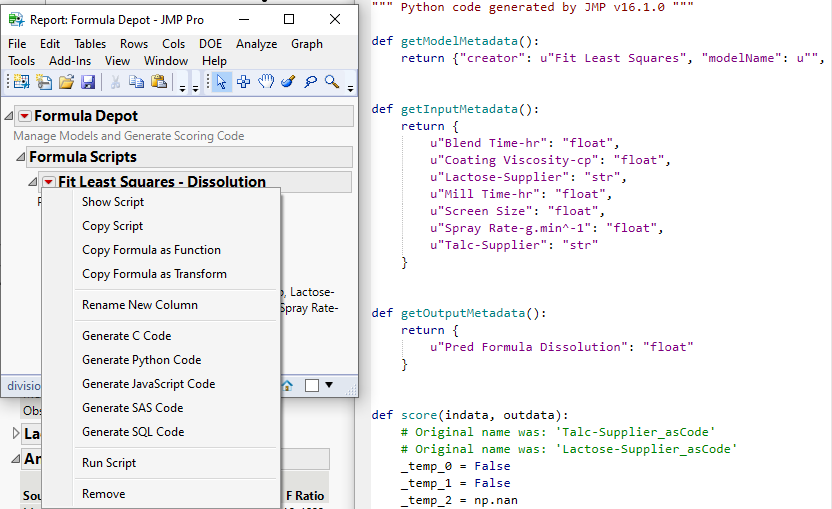Screen dimensions: 832x509
Task: Open the second toolbar overflow arrow beside the tools grip
Action: (x=195, y=88)
